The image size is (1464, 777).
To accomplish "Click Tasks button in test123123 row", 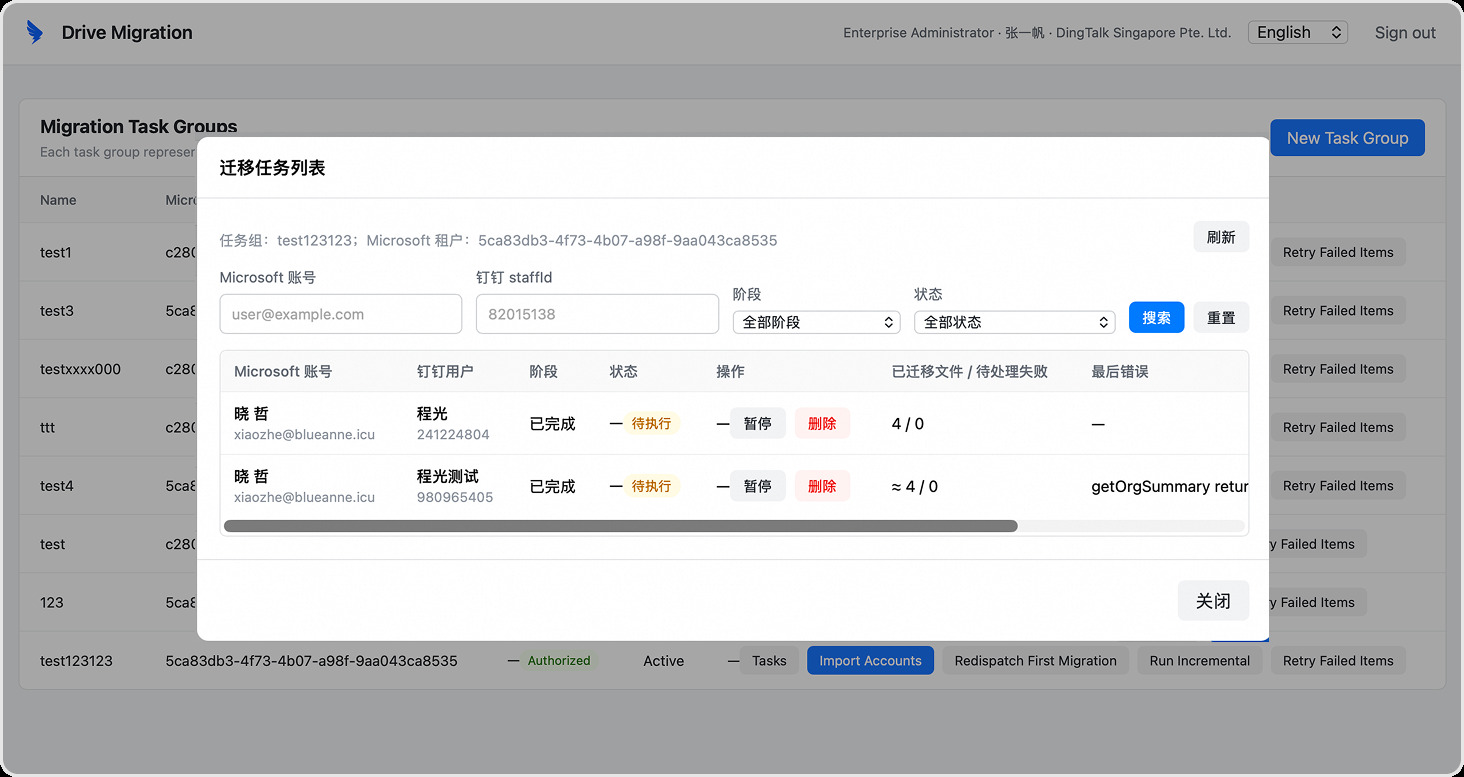I will coord(769,661).
